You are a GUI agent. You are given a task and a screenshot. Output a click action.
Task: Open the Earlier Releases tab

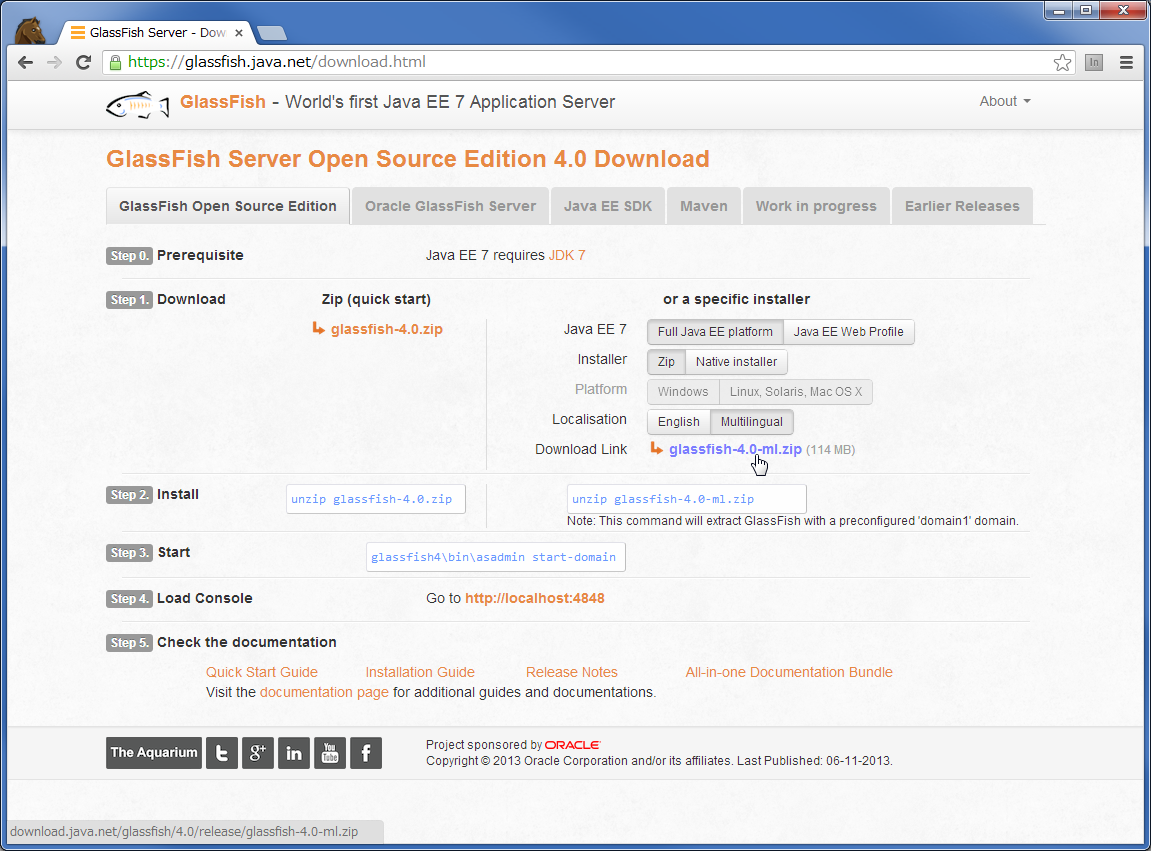pos(961,205)
